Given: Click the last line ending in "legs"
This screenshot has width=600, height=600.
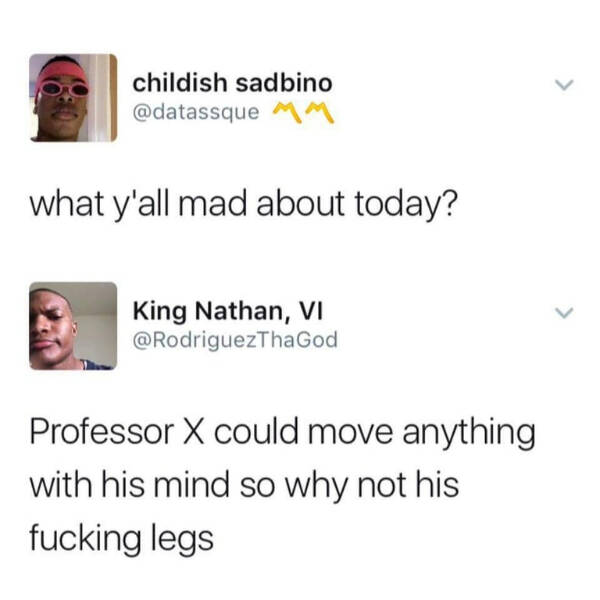Looking at the screenshot, I should [121, 539].
